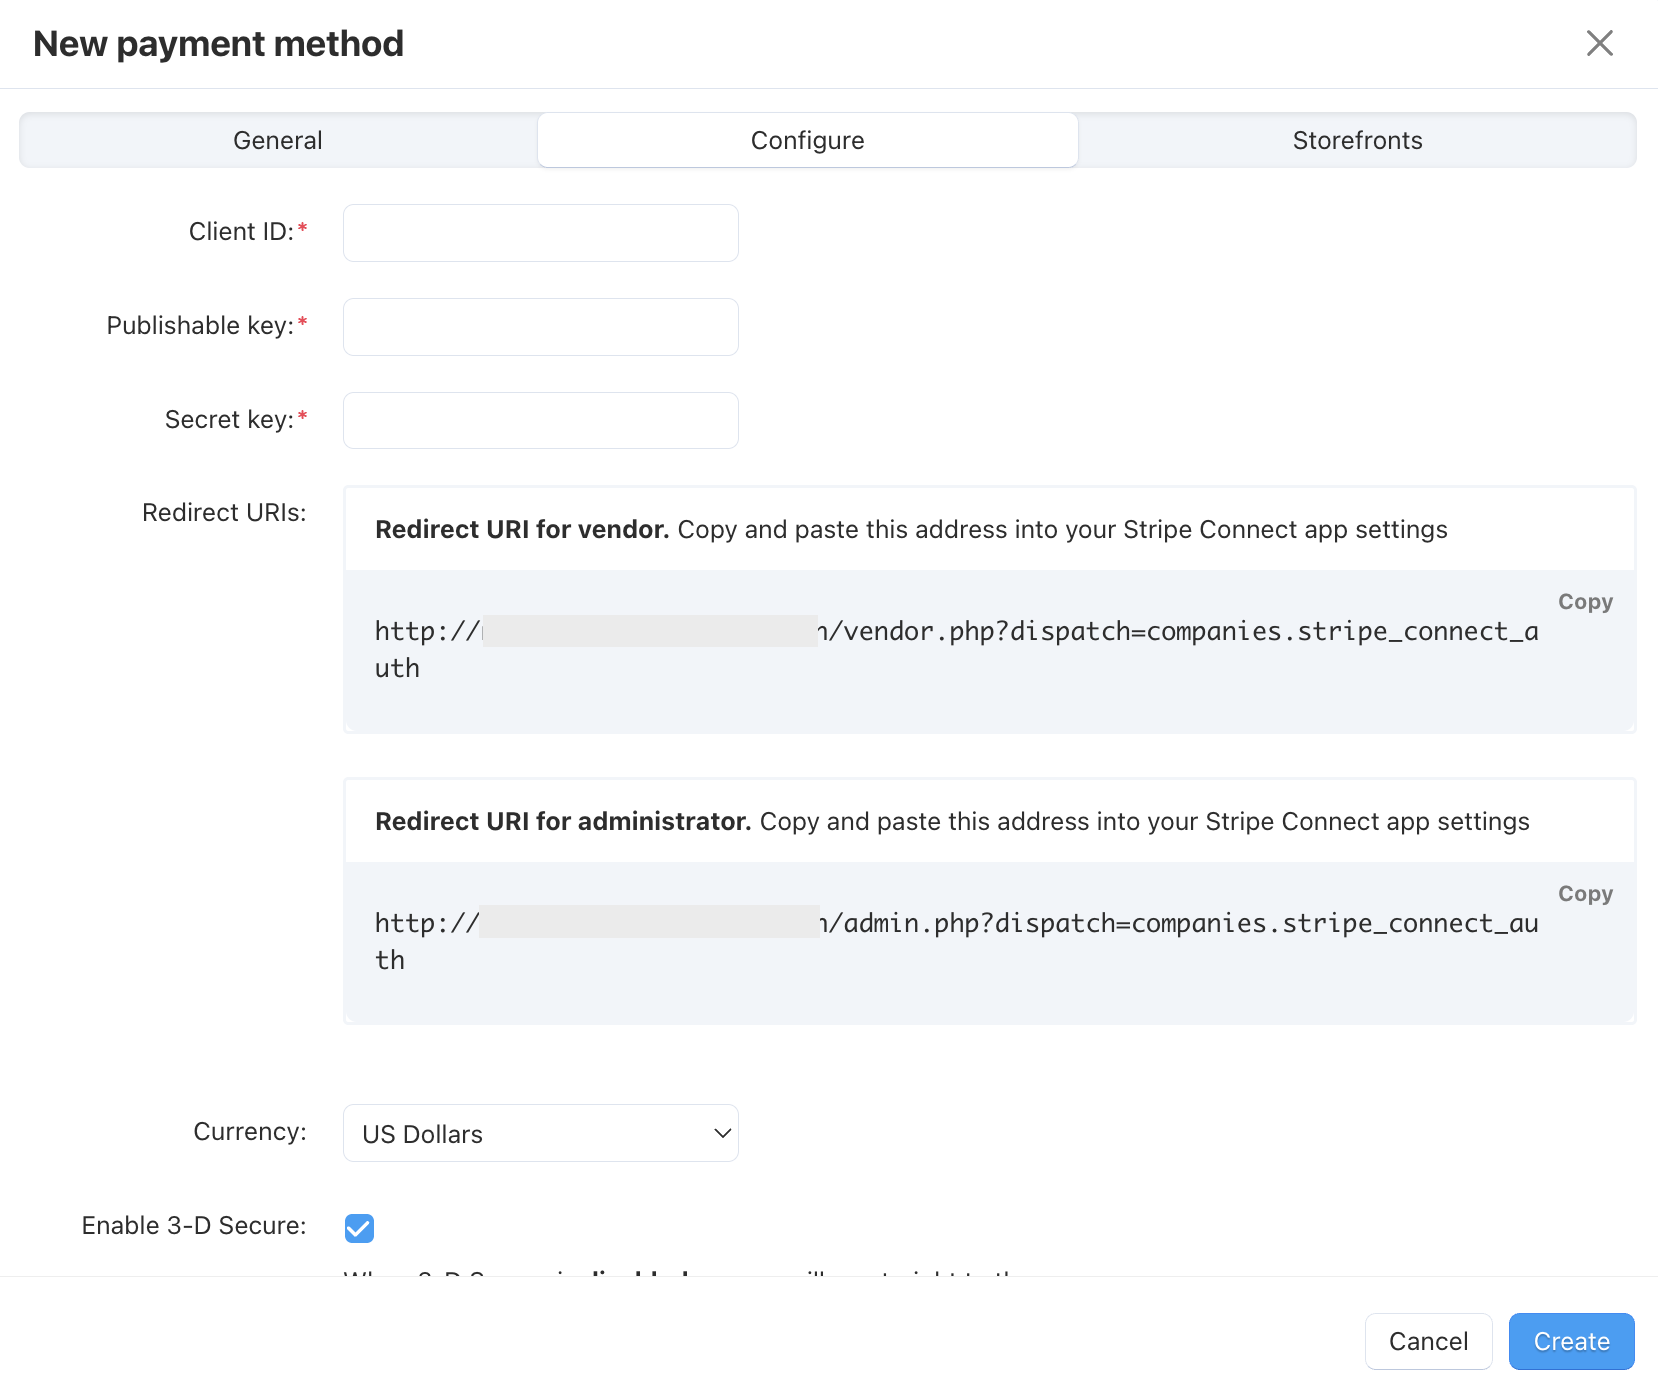This screenshot has height=1400, width=1658.
Task: Click the Secret key text box
Action: (x=541, y=420)
